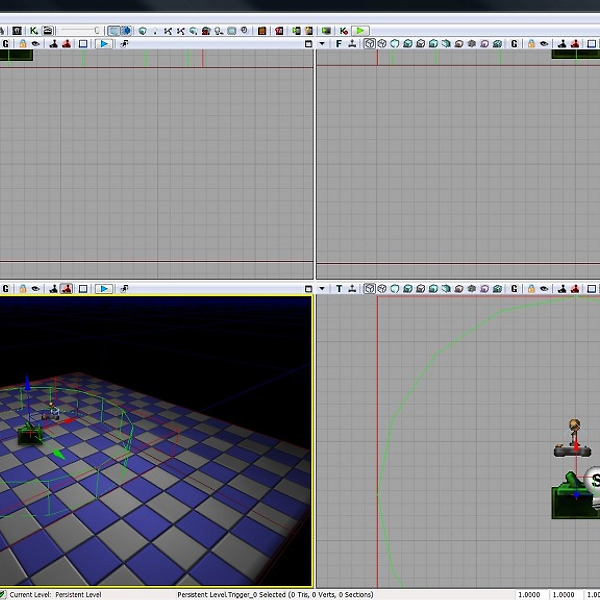Toggle Game View (G) in the Front viewport
The image size is (600, 600).
coord(515,44)
